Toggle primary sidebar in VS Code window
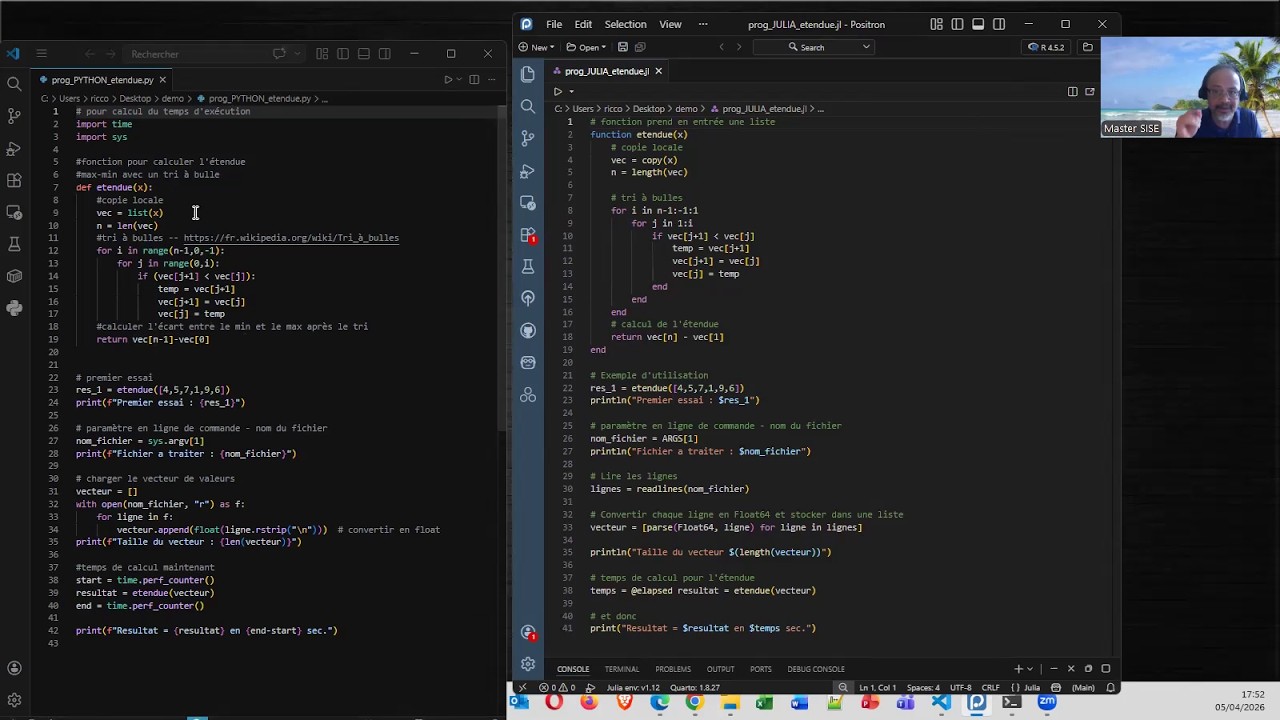The image size is (1280, 720). (x=343, y=54)
